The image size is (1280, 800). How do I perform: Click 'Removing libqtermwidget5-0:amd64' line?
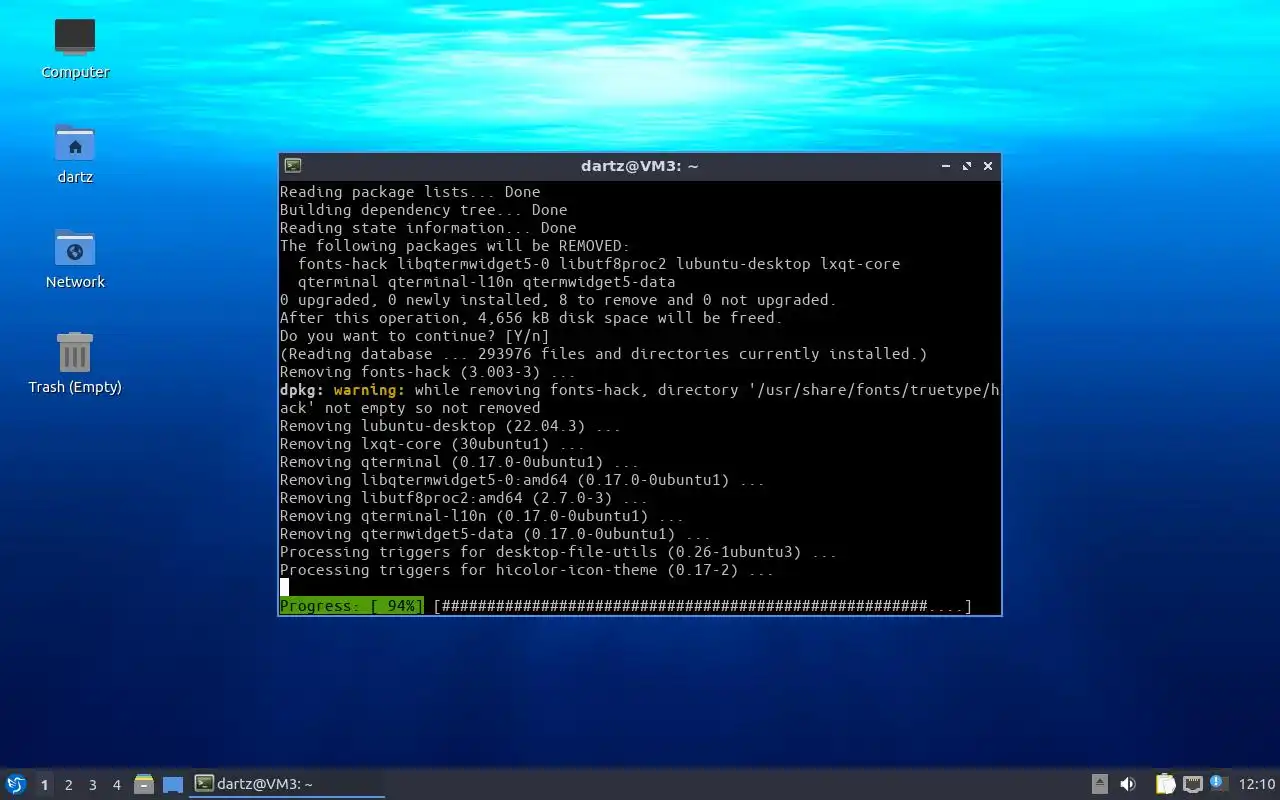pos(522,480)
